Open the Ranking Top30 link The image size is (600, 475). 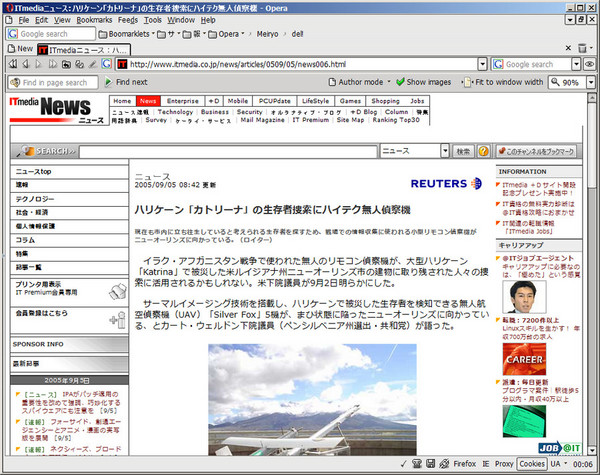[x=396, y=120]
